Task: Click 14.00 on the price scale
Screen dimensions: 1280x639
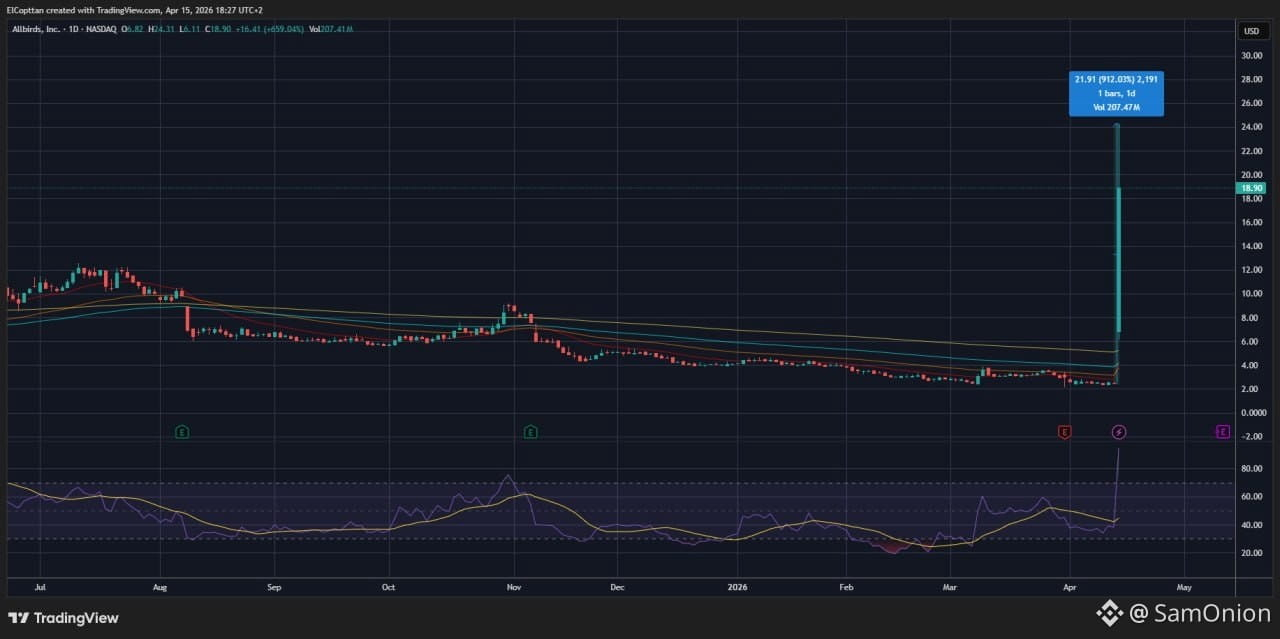Action: [1251, 246]
